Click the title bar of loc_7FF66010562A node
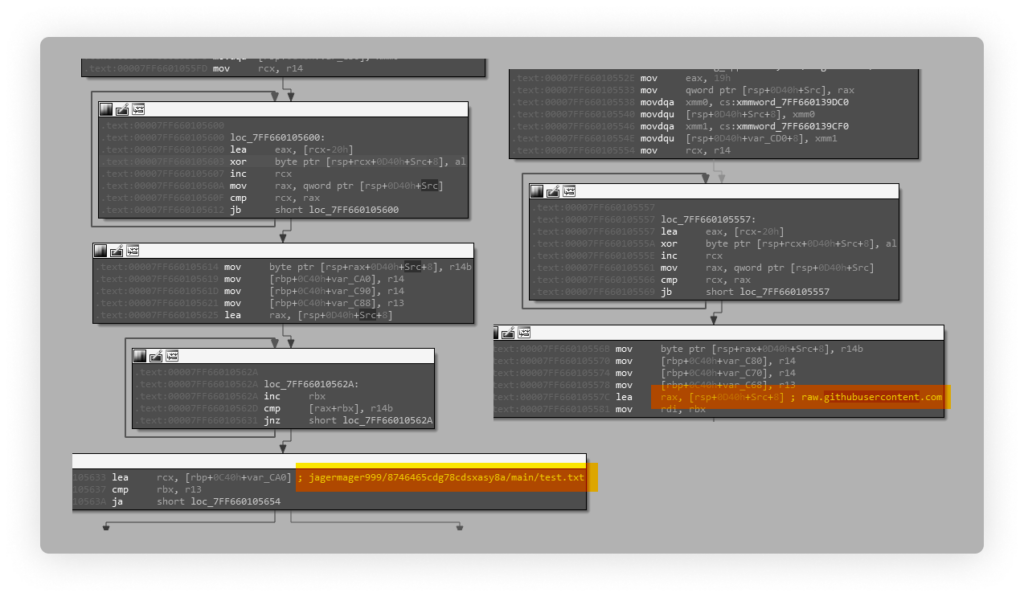 pos(283,356)
